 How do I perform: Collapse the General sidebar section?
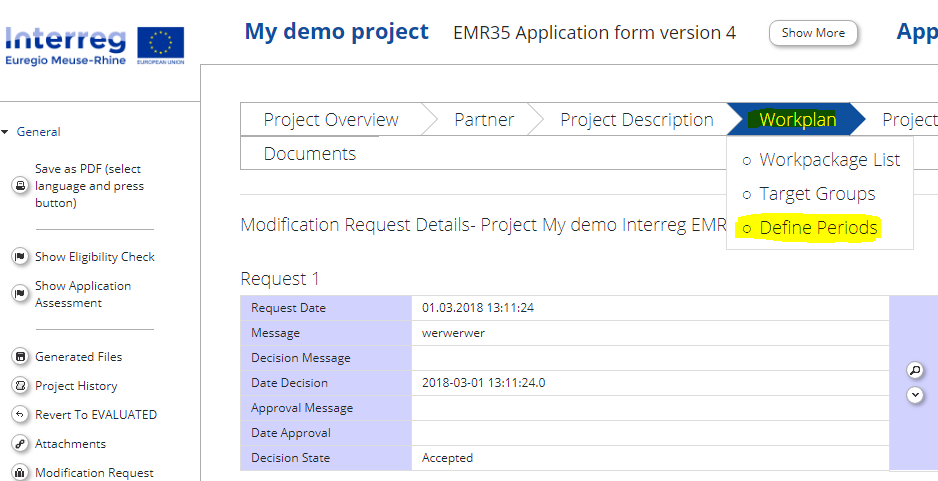click(6, 132)
